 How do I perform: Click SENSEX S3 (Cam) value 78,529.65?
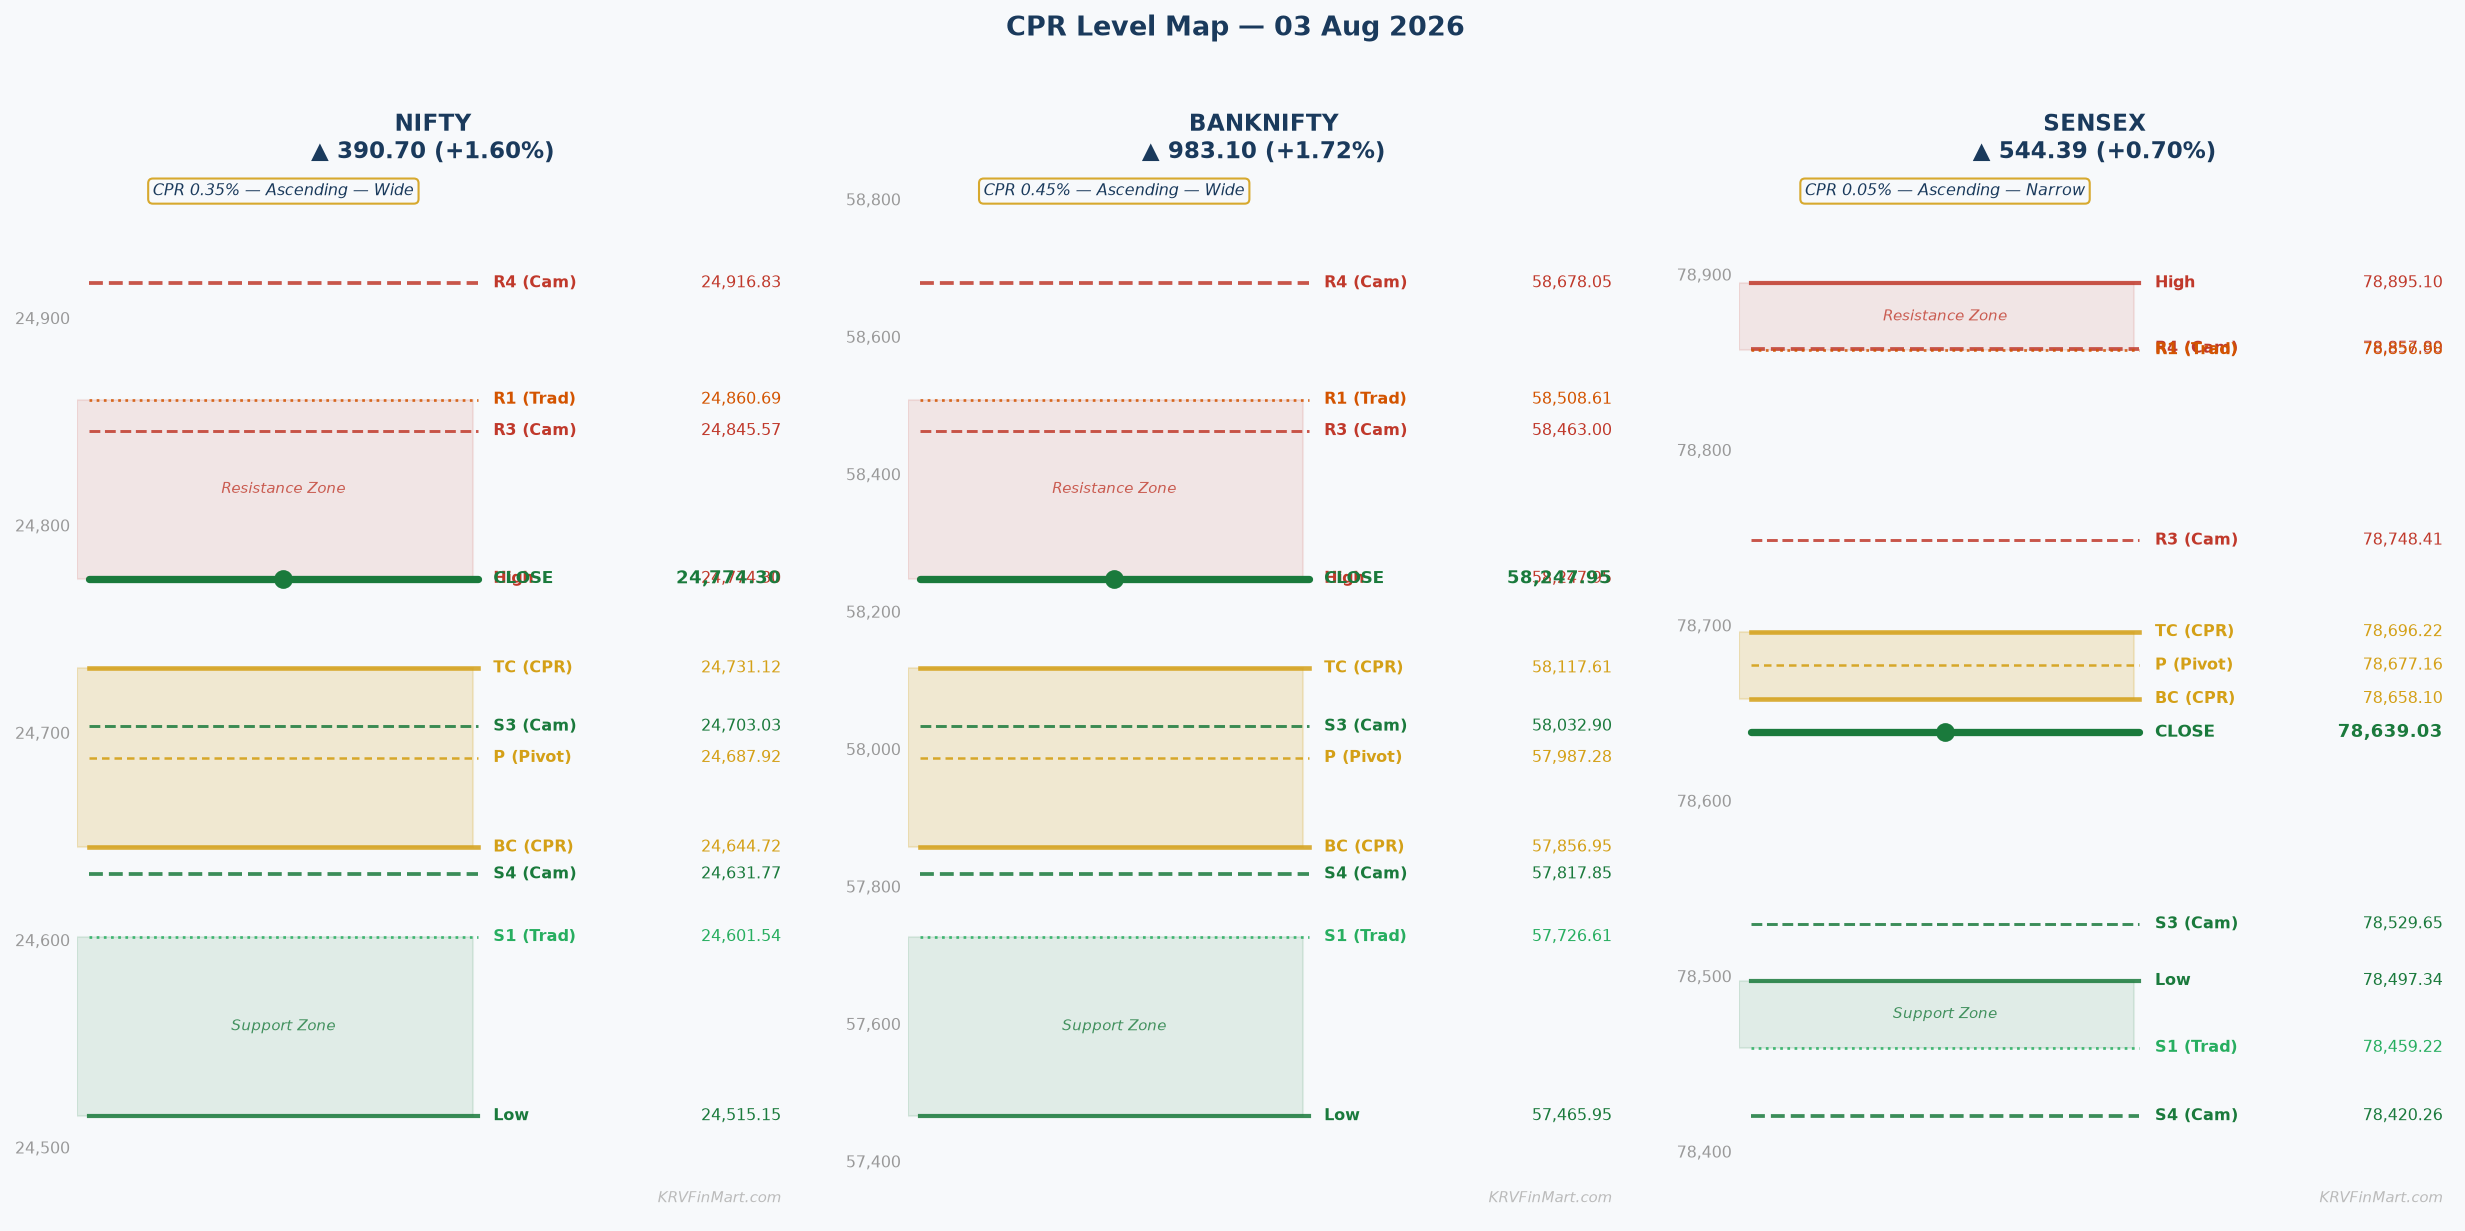click(x=2403, y=923)
